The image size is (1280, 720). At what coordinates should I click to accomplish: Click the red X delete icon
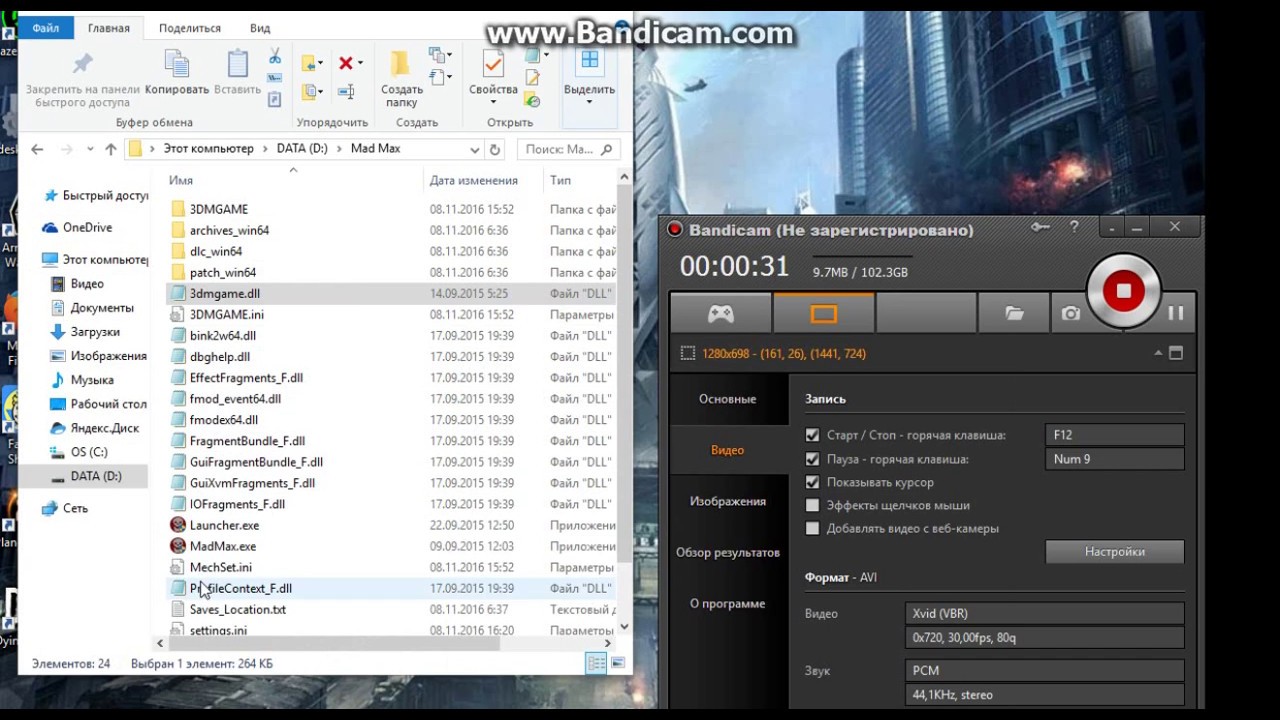click(x=346, y=63)
